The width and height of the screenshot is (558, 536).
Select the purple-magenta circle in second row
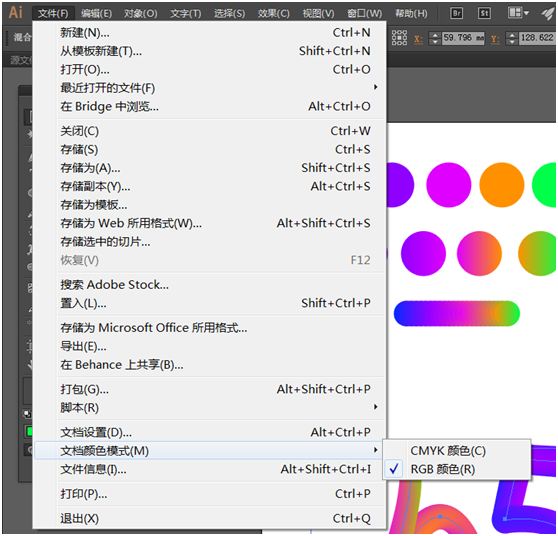423,253
